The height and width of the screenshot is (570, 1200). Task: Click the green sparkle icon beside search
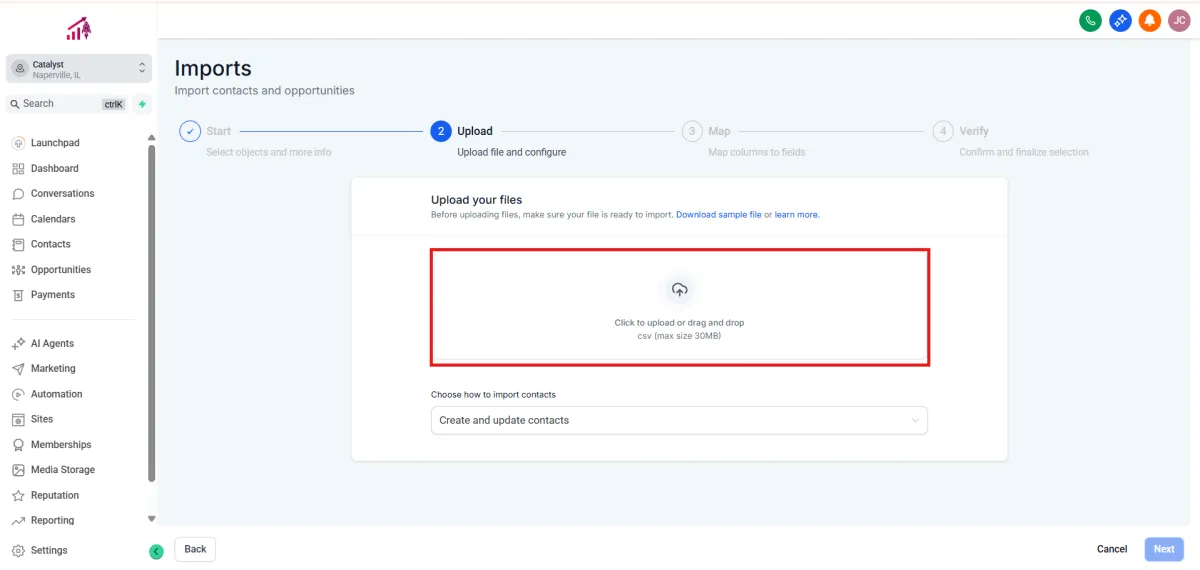coord(142,104)
